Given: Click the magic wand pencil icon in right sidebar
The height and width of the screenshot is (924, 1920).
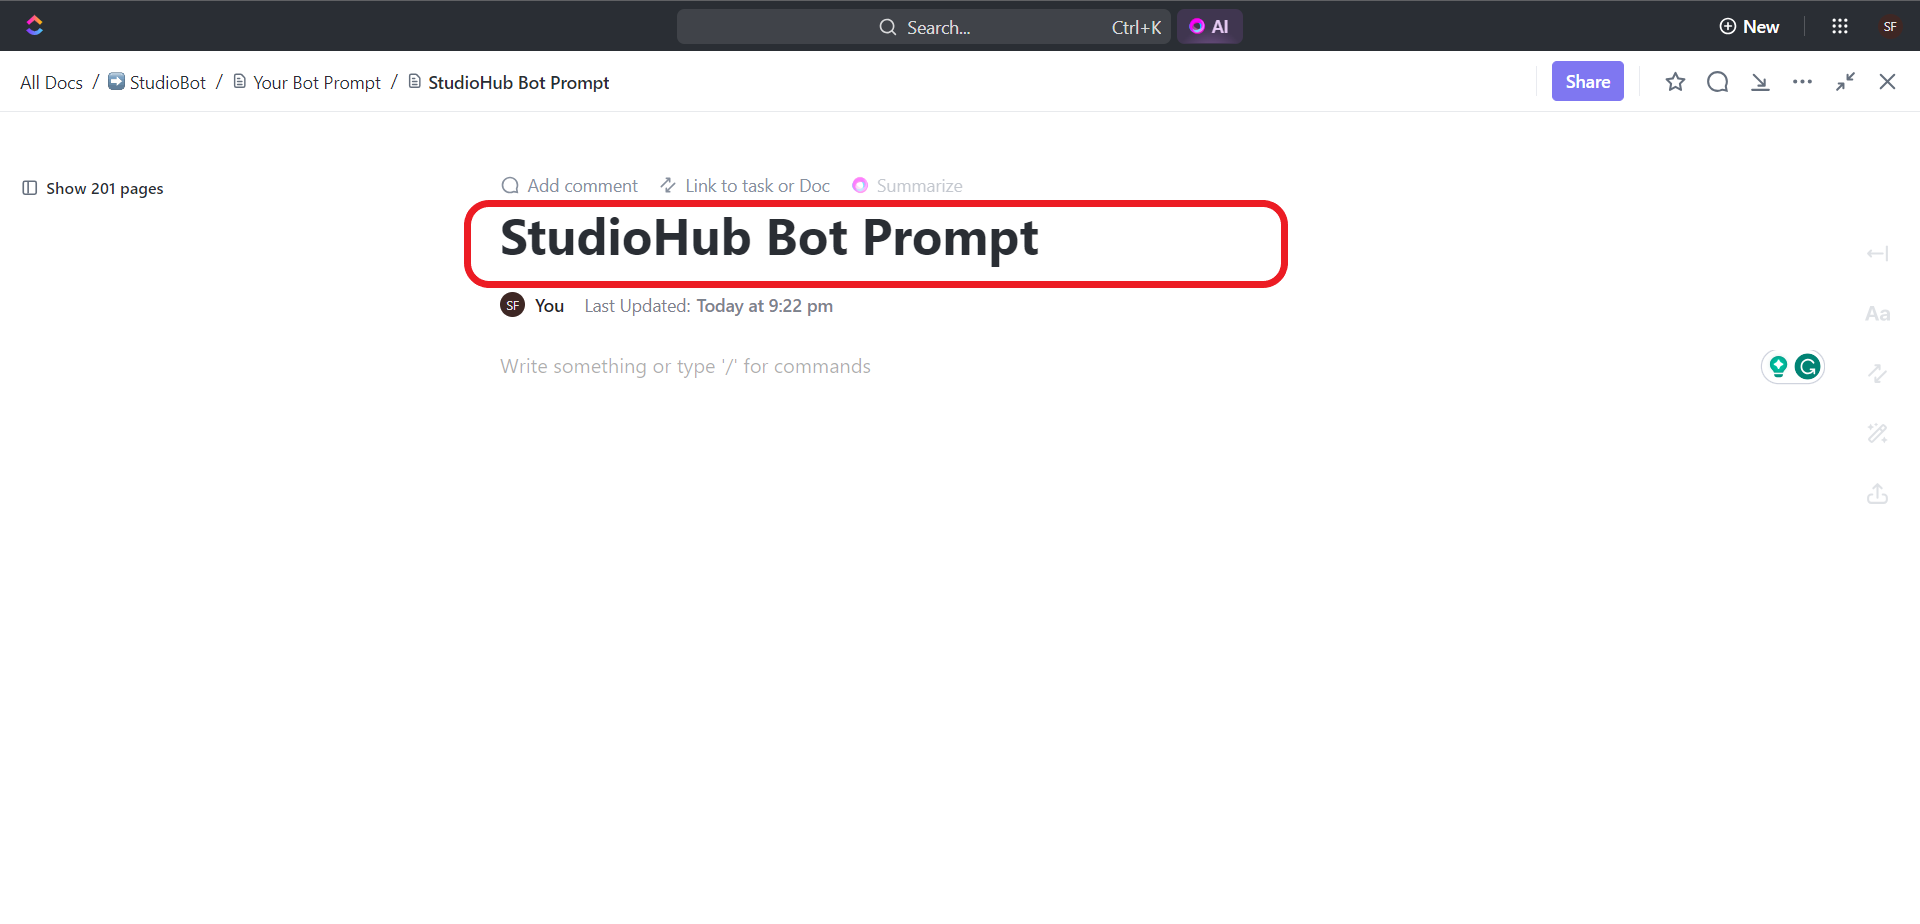Looking at the screenshot, I should pyautogui.click(x=1877, y=434).
